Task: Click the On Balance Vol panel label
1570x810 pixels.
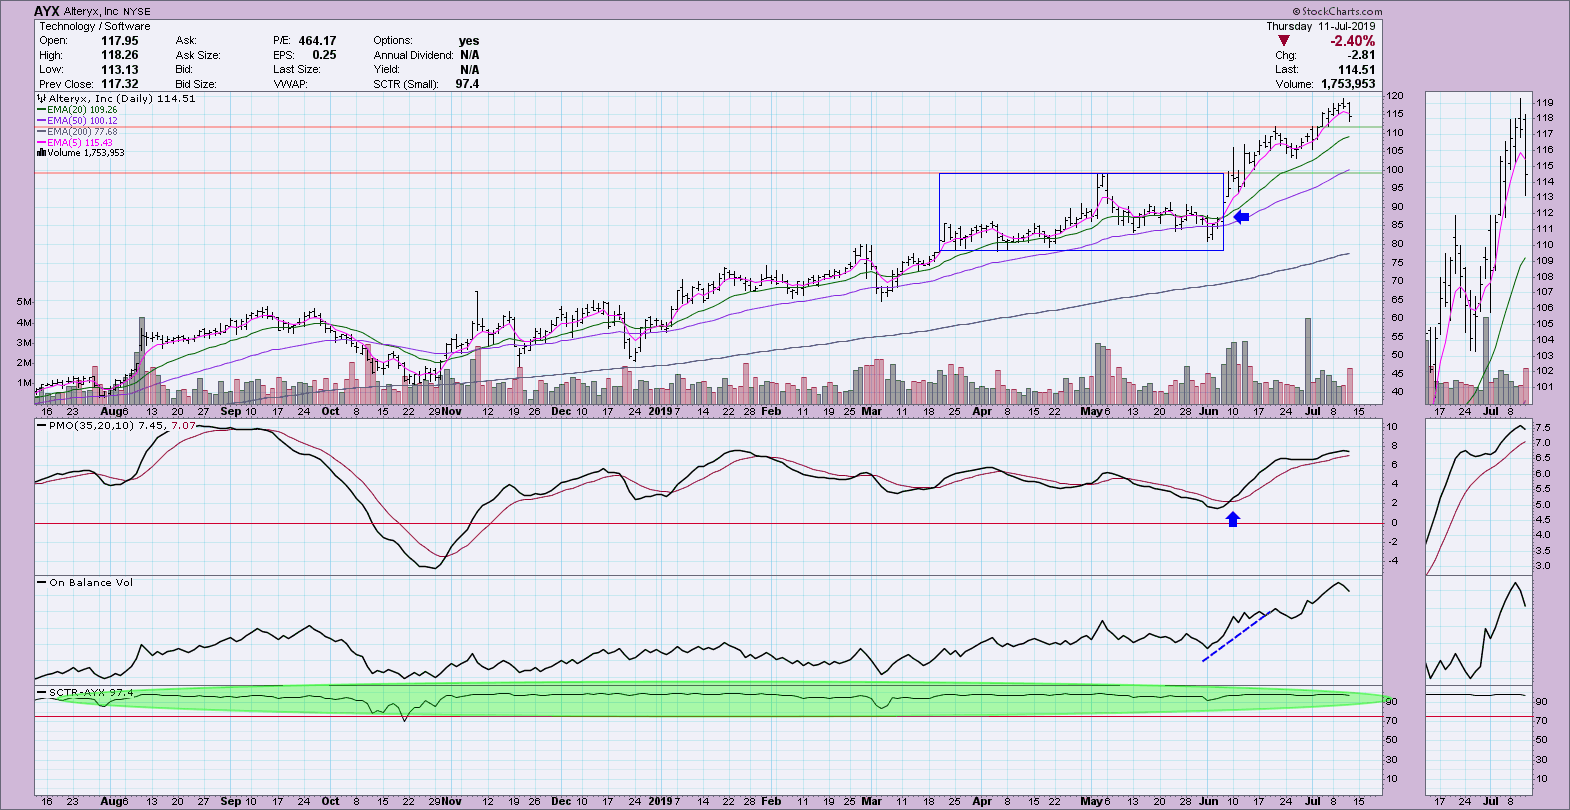Action: pyautogui.click(x=90, y=583)
